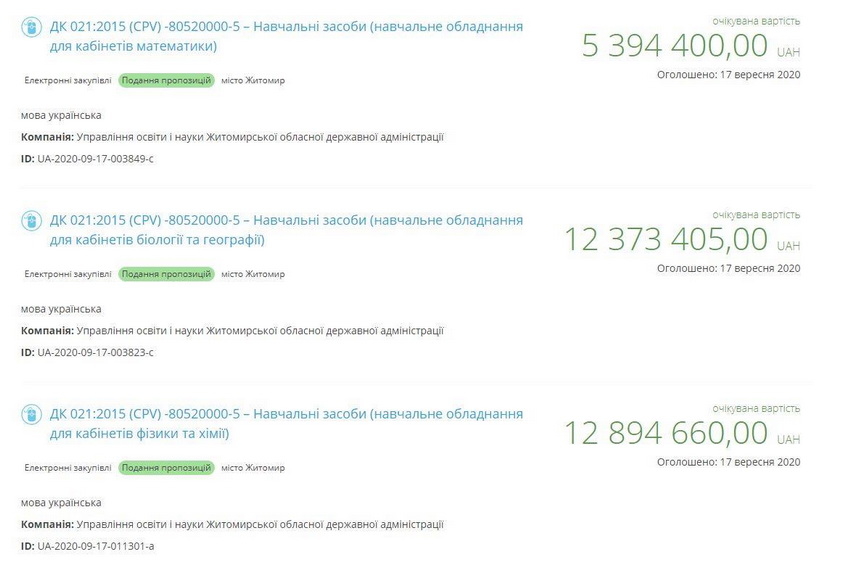The image size is (850, 569).
Task: Select the 12 373 405,00 UAH expected value
Action: tap(666, 240)
